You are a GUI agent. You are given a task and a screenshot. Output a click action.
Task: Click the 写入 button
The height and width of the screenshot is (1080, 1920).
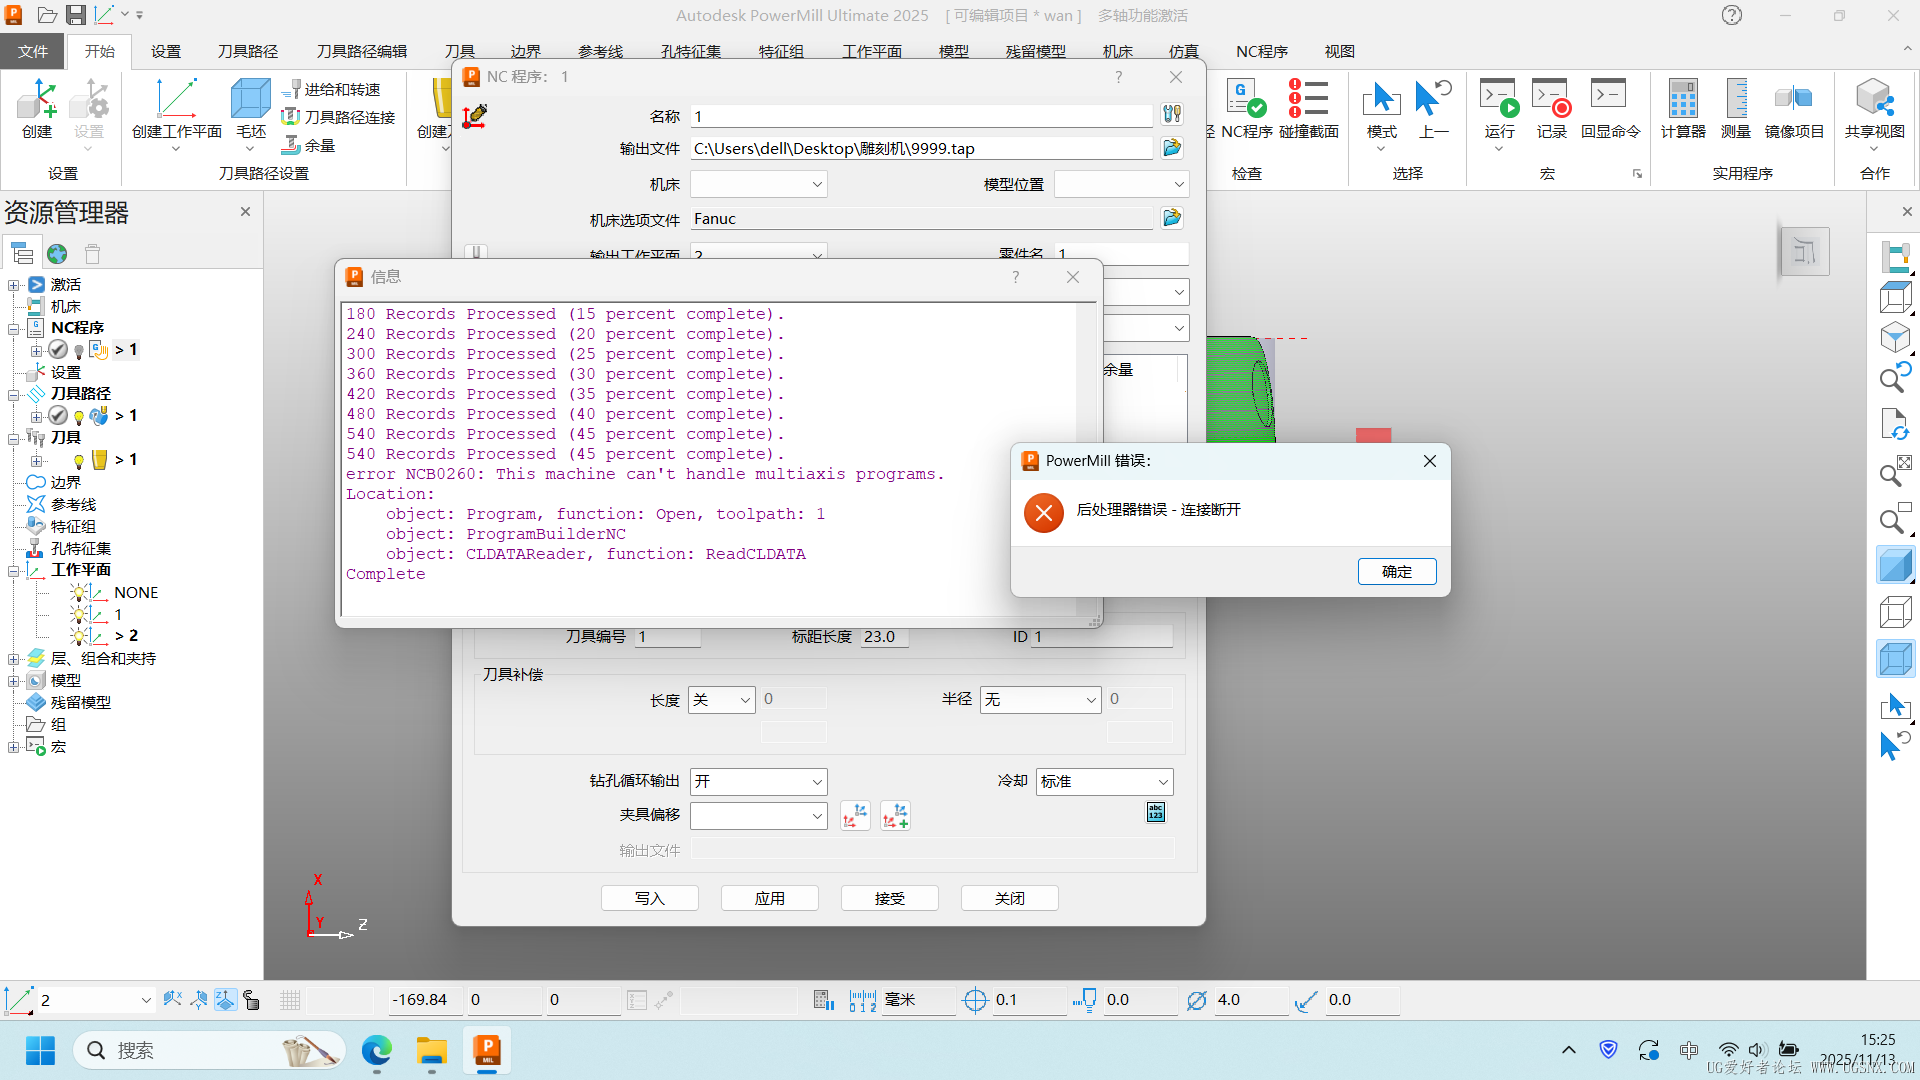[x=649, y=898]
